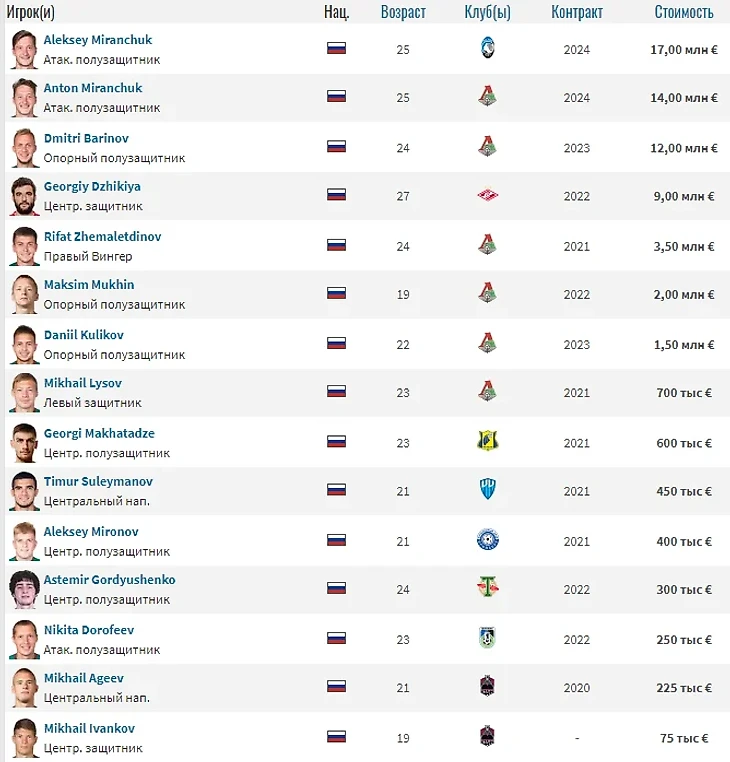Open club crest next to Nikita Dorofeev
Image resolution: width=730 pixels, height=762 pixels.
[487, 638]
